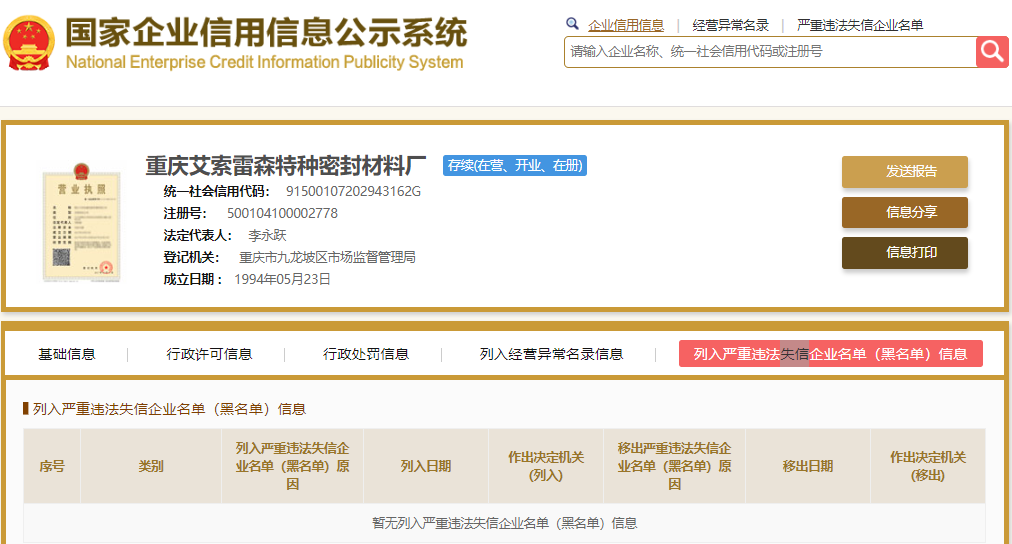
Task: Select 严重违法失信企业名单 search category
Action: [x=860, y=25]
